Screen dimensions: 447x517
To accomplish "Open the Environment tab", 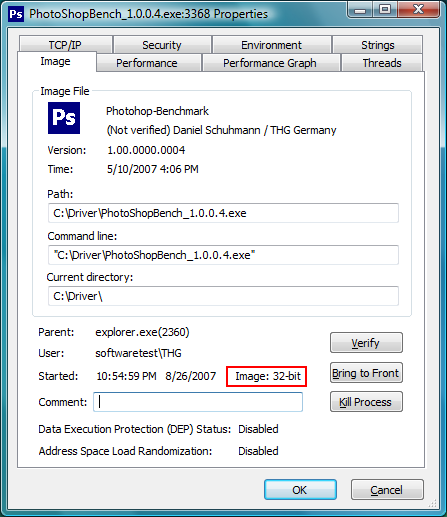I will (x=272, y=45).
